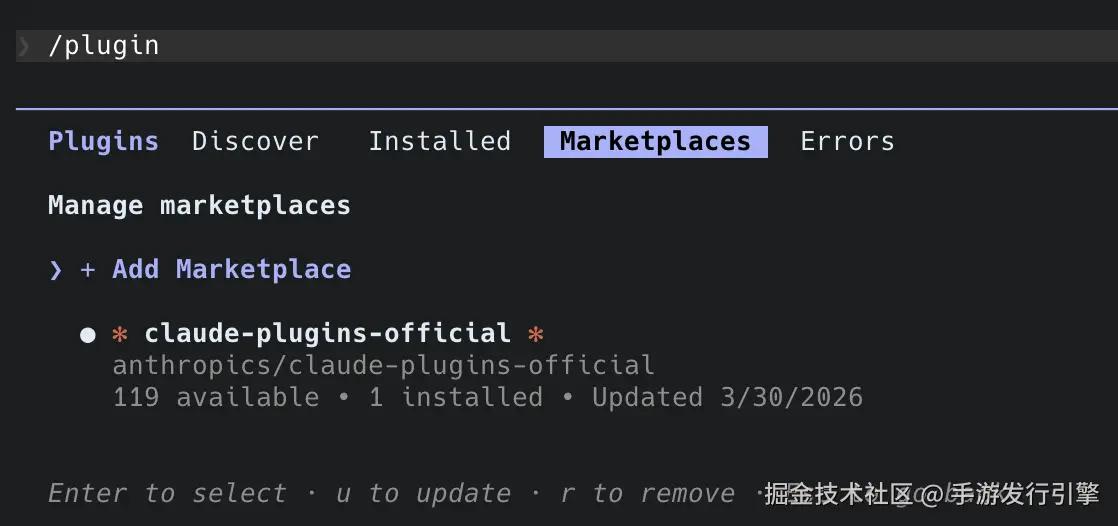The width and height of the screenshot is (1118, 526).
Task: Click the /plugin command input line
Action: [104, 46]
